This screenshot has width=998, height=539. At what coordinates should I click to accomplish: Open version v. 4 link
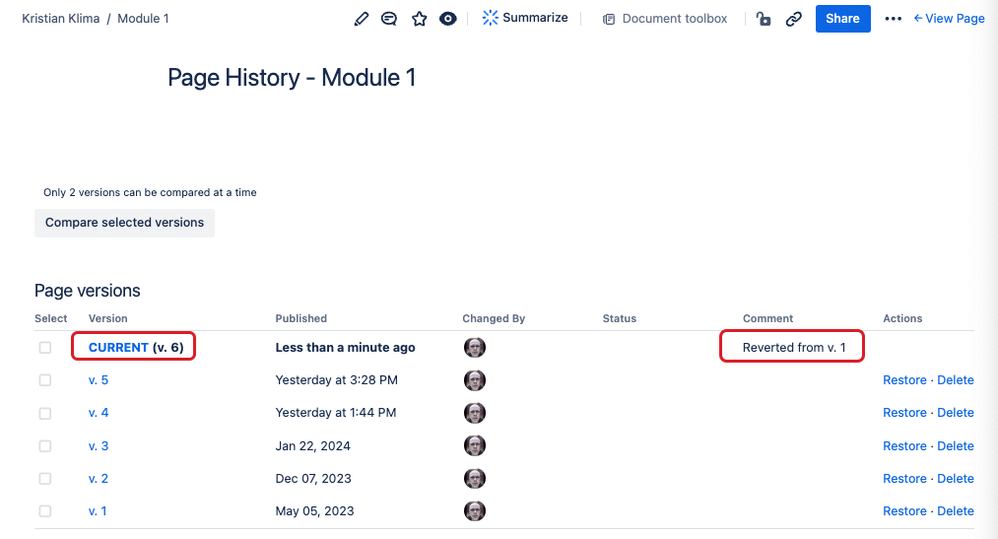(98, 412)
